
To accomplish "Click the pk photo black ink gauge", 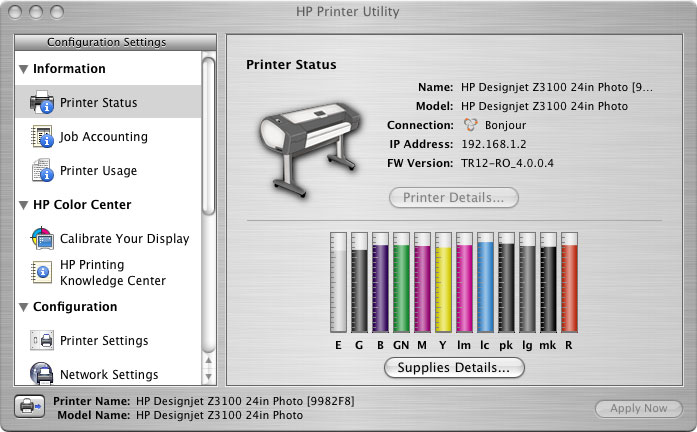I will pyautogui.click(x=506, y=282).
